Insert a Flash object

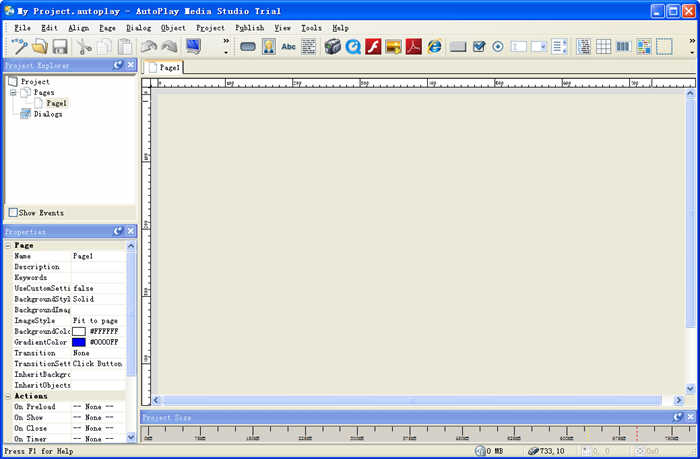pyautogui.click(x=373, y=46)
